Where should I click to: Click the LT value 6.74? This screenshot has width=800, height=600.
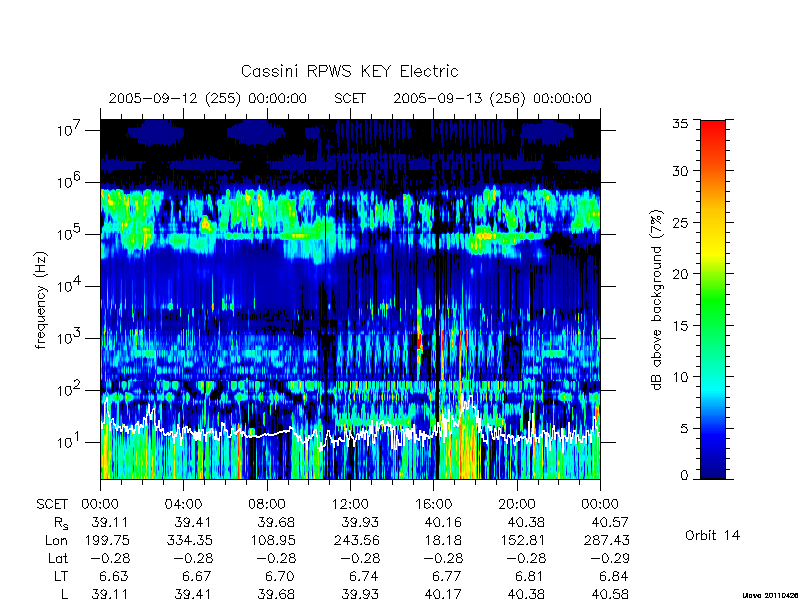[363, 577]
